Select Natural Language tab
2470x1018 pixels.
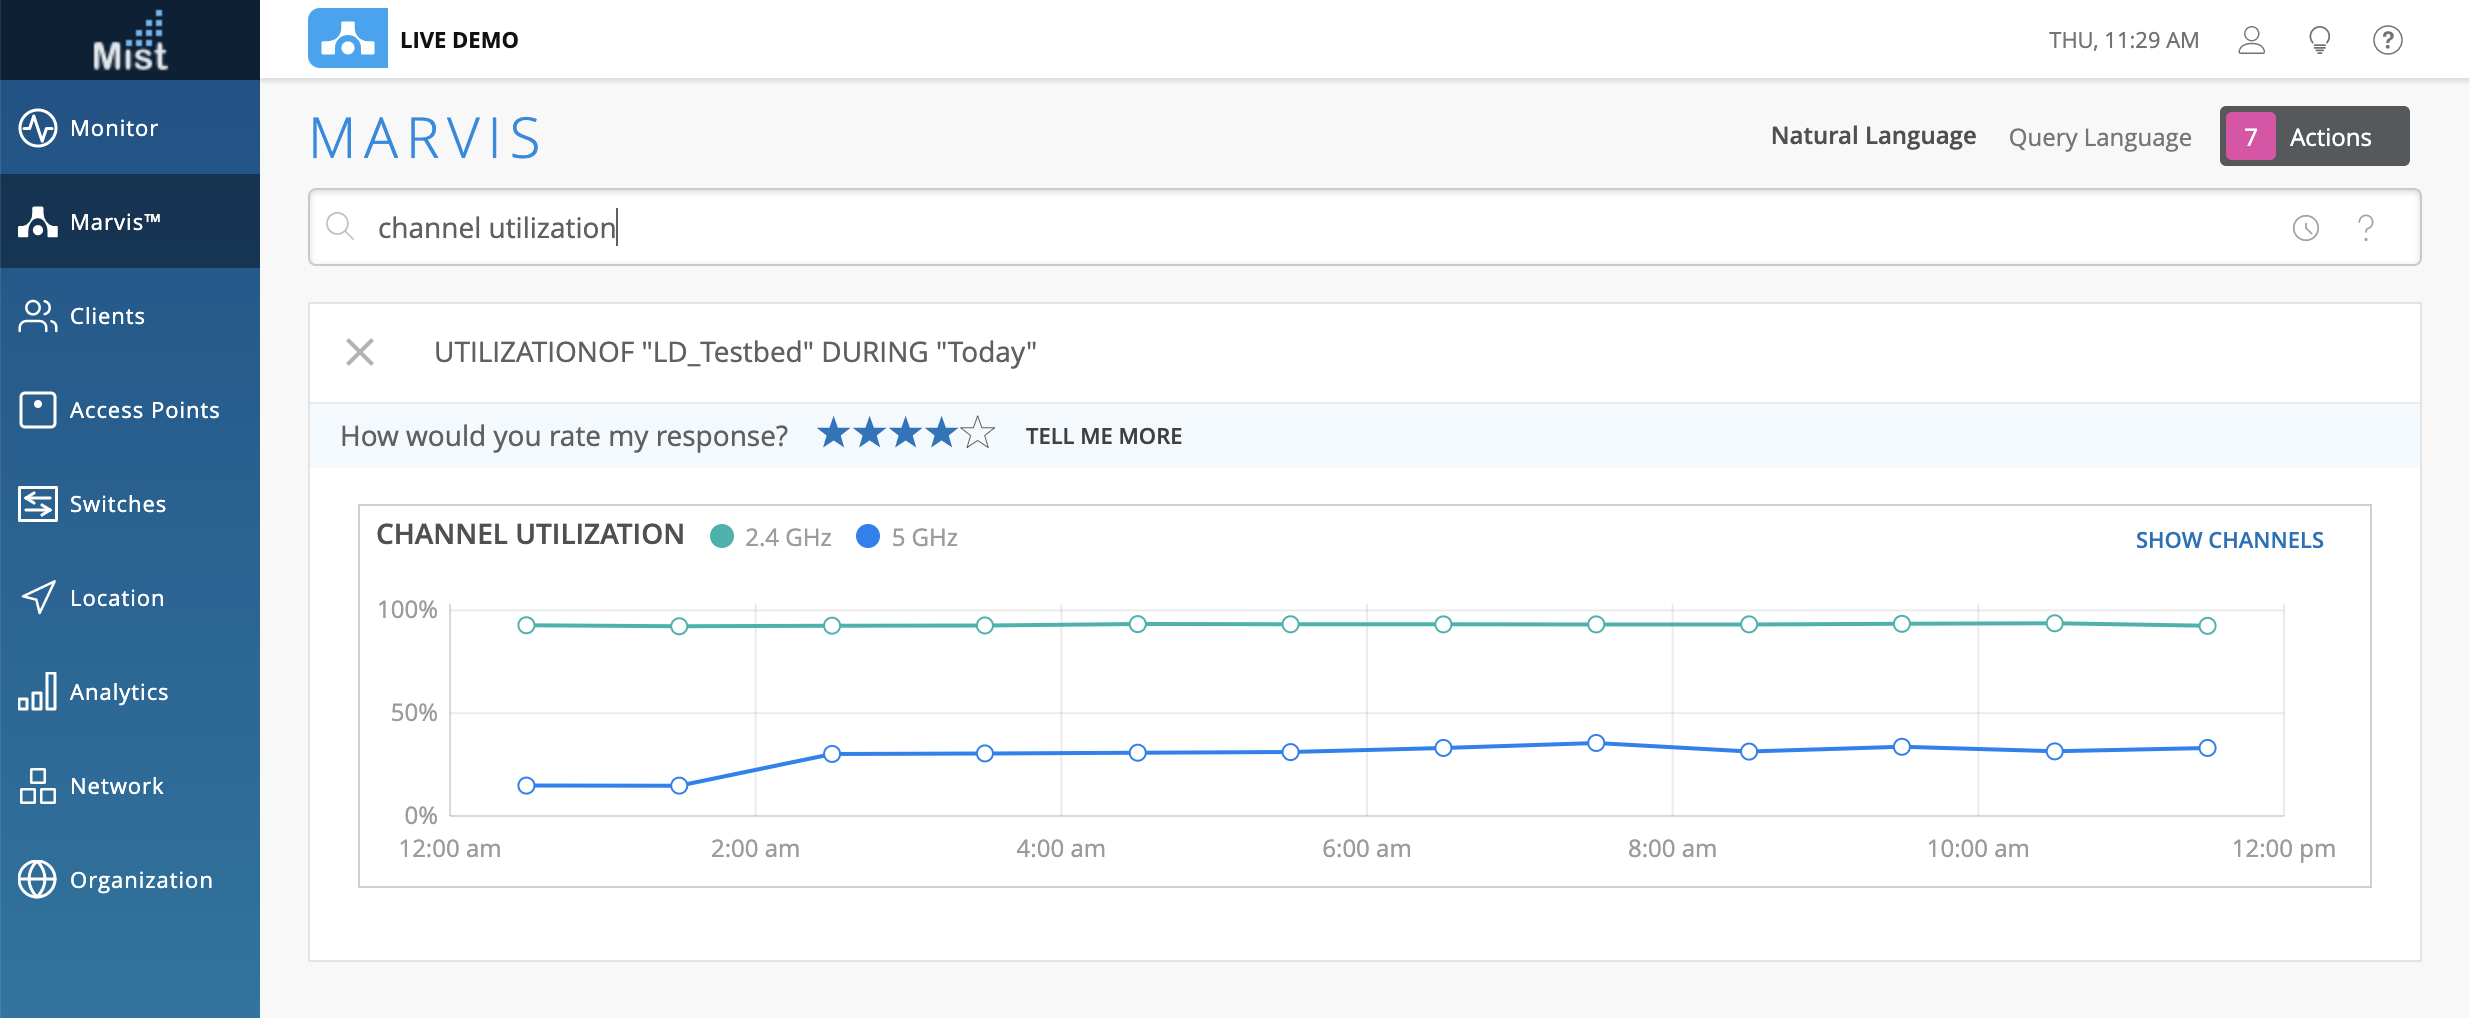click(1873, 136)
